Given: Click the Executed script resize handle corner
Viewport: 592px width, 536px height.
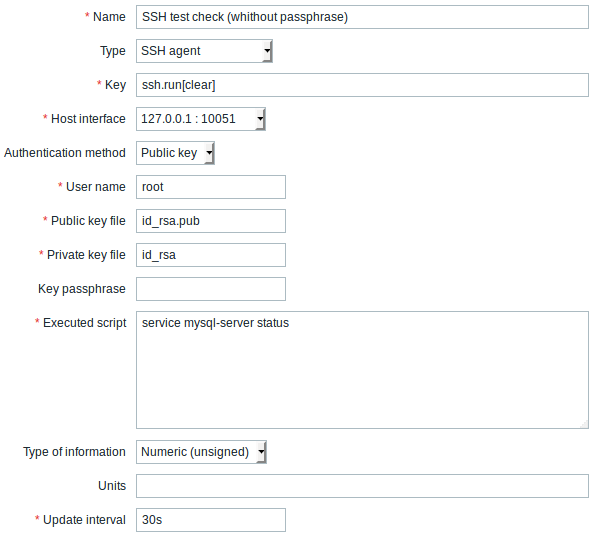Looking at the screenshot, I should pyautogui.click(x=584, y=425).
